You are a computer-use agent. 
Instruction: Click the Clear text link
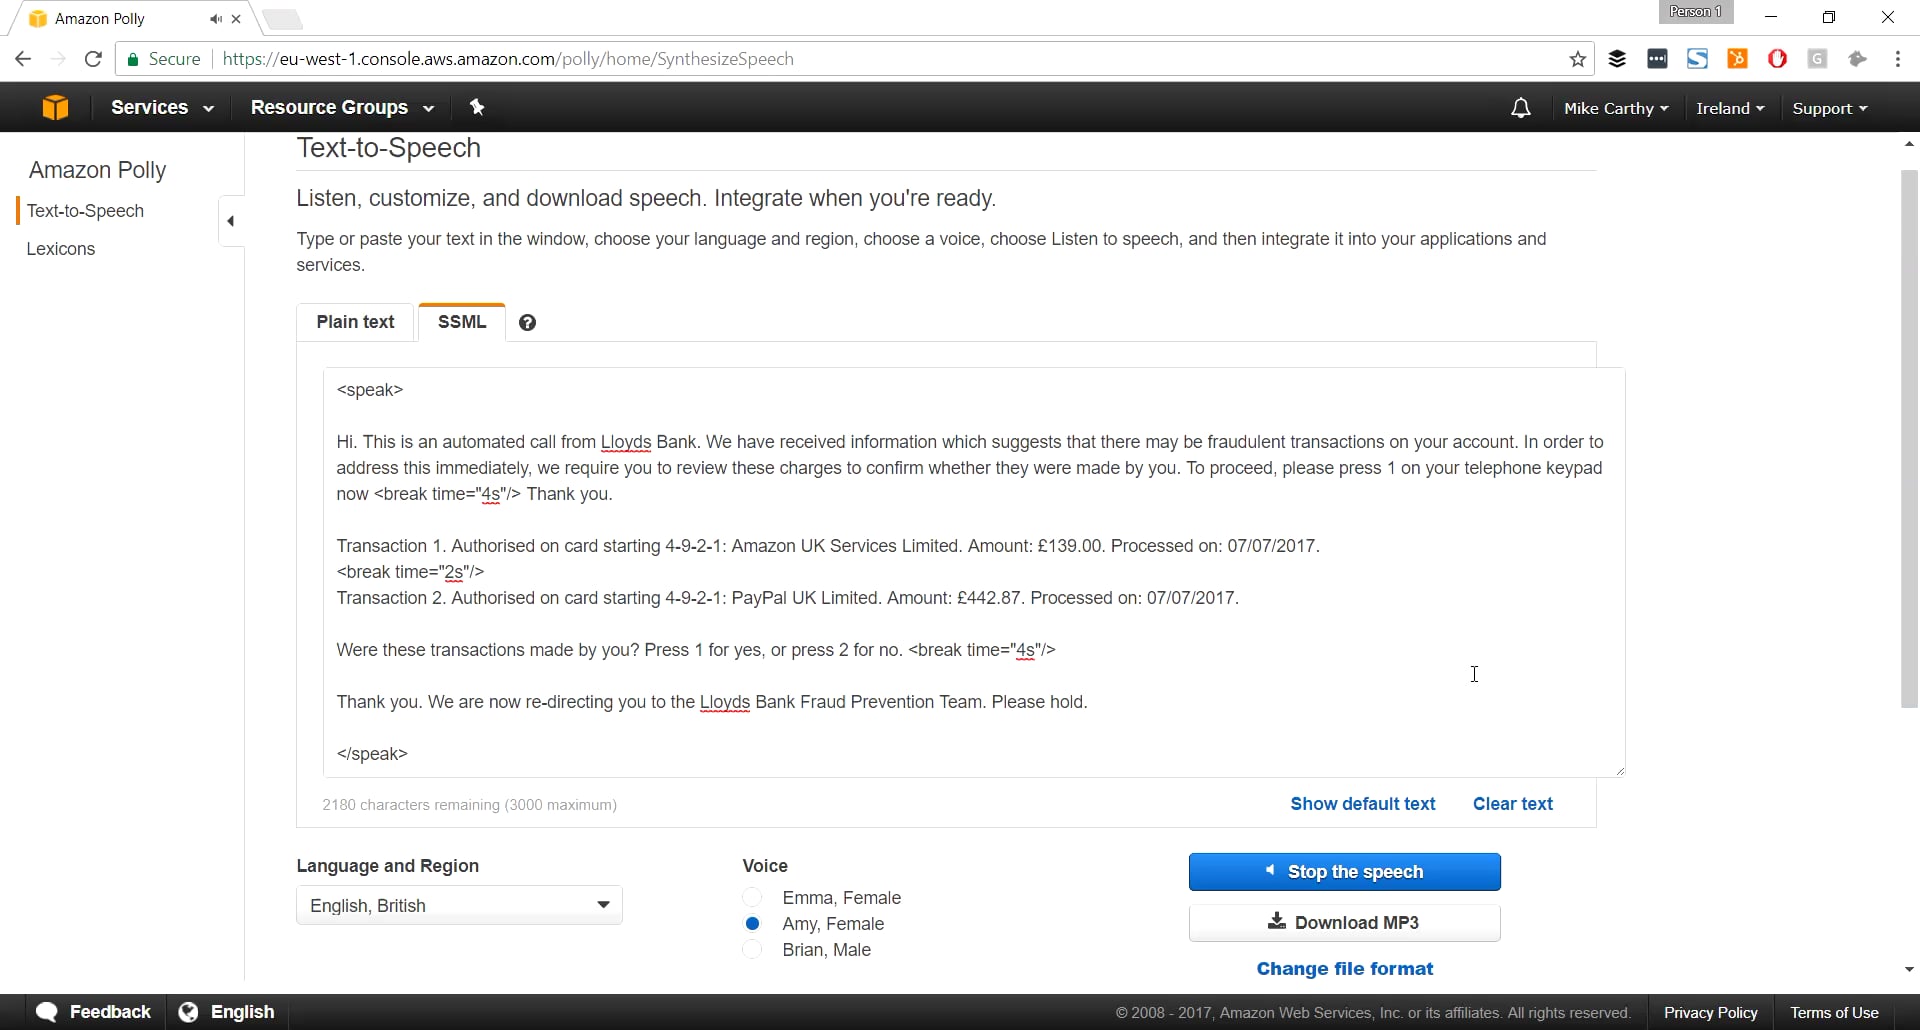(1513, 804)
